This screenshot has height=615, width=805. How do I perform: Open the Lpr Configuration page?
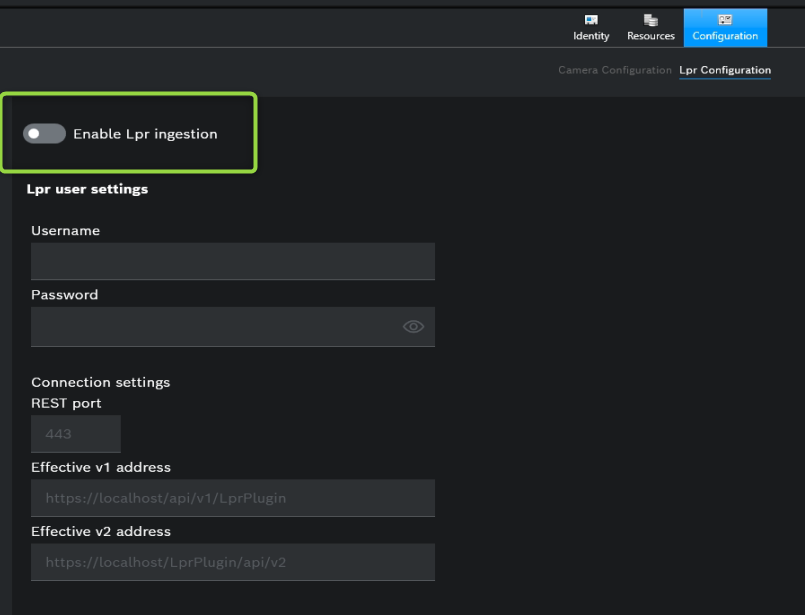(724, 70)
